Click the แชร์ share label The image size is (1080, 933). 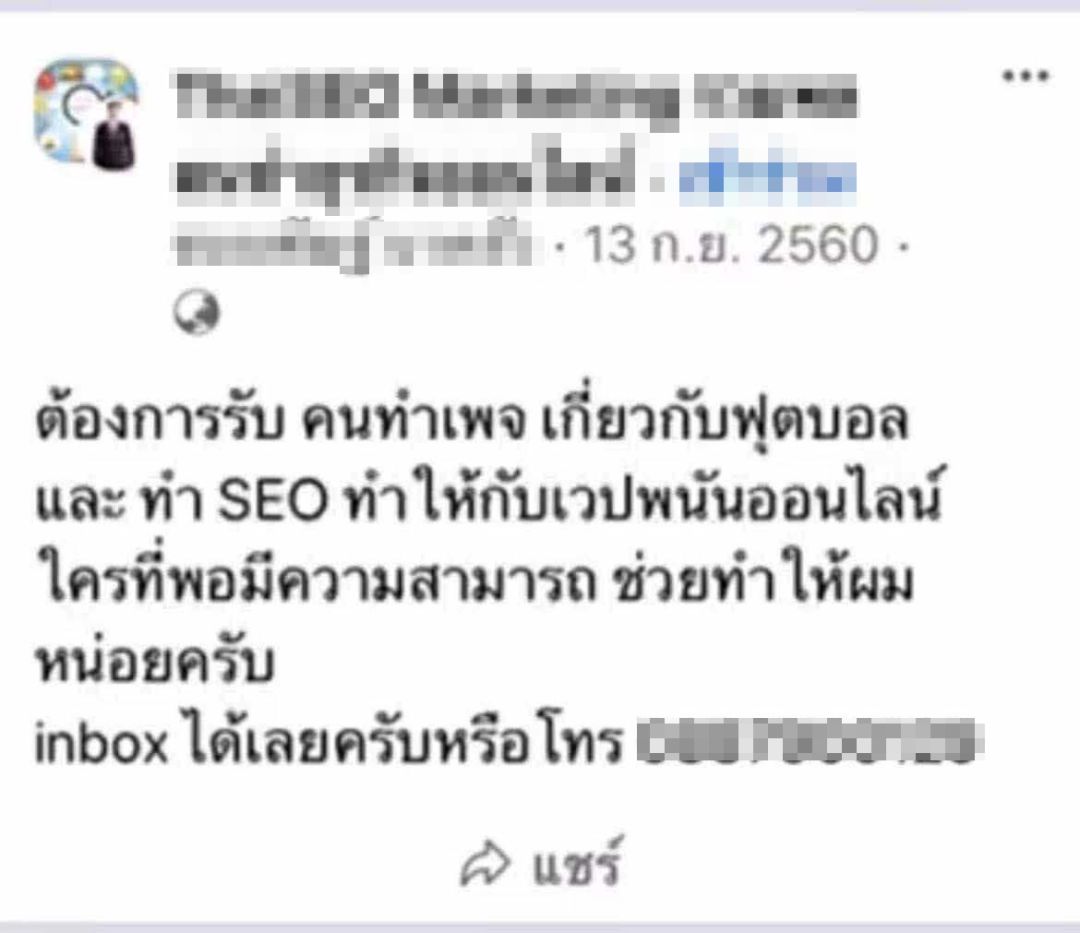point(578,863)
